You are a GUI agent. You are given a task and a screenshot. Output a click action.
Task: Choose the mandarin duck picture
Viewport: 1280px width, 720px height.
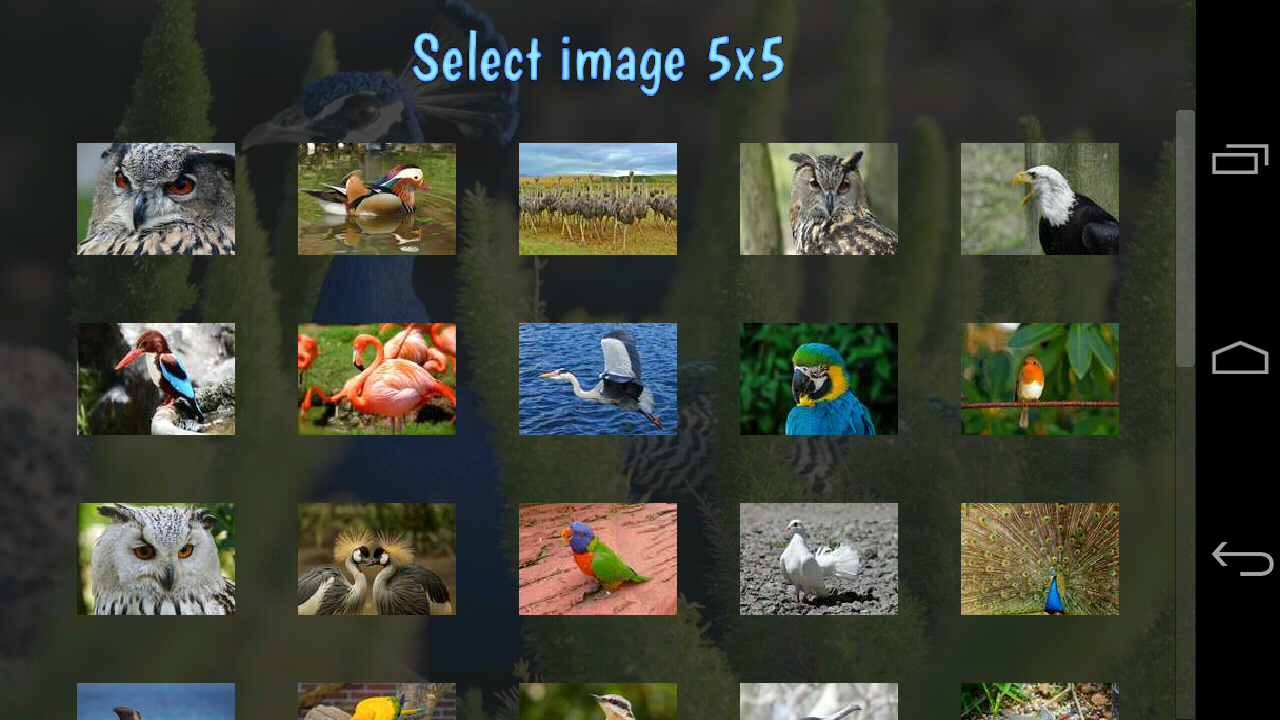tap(377, 199)
